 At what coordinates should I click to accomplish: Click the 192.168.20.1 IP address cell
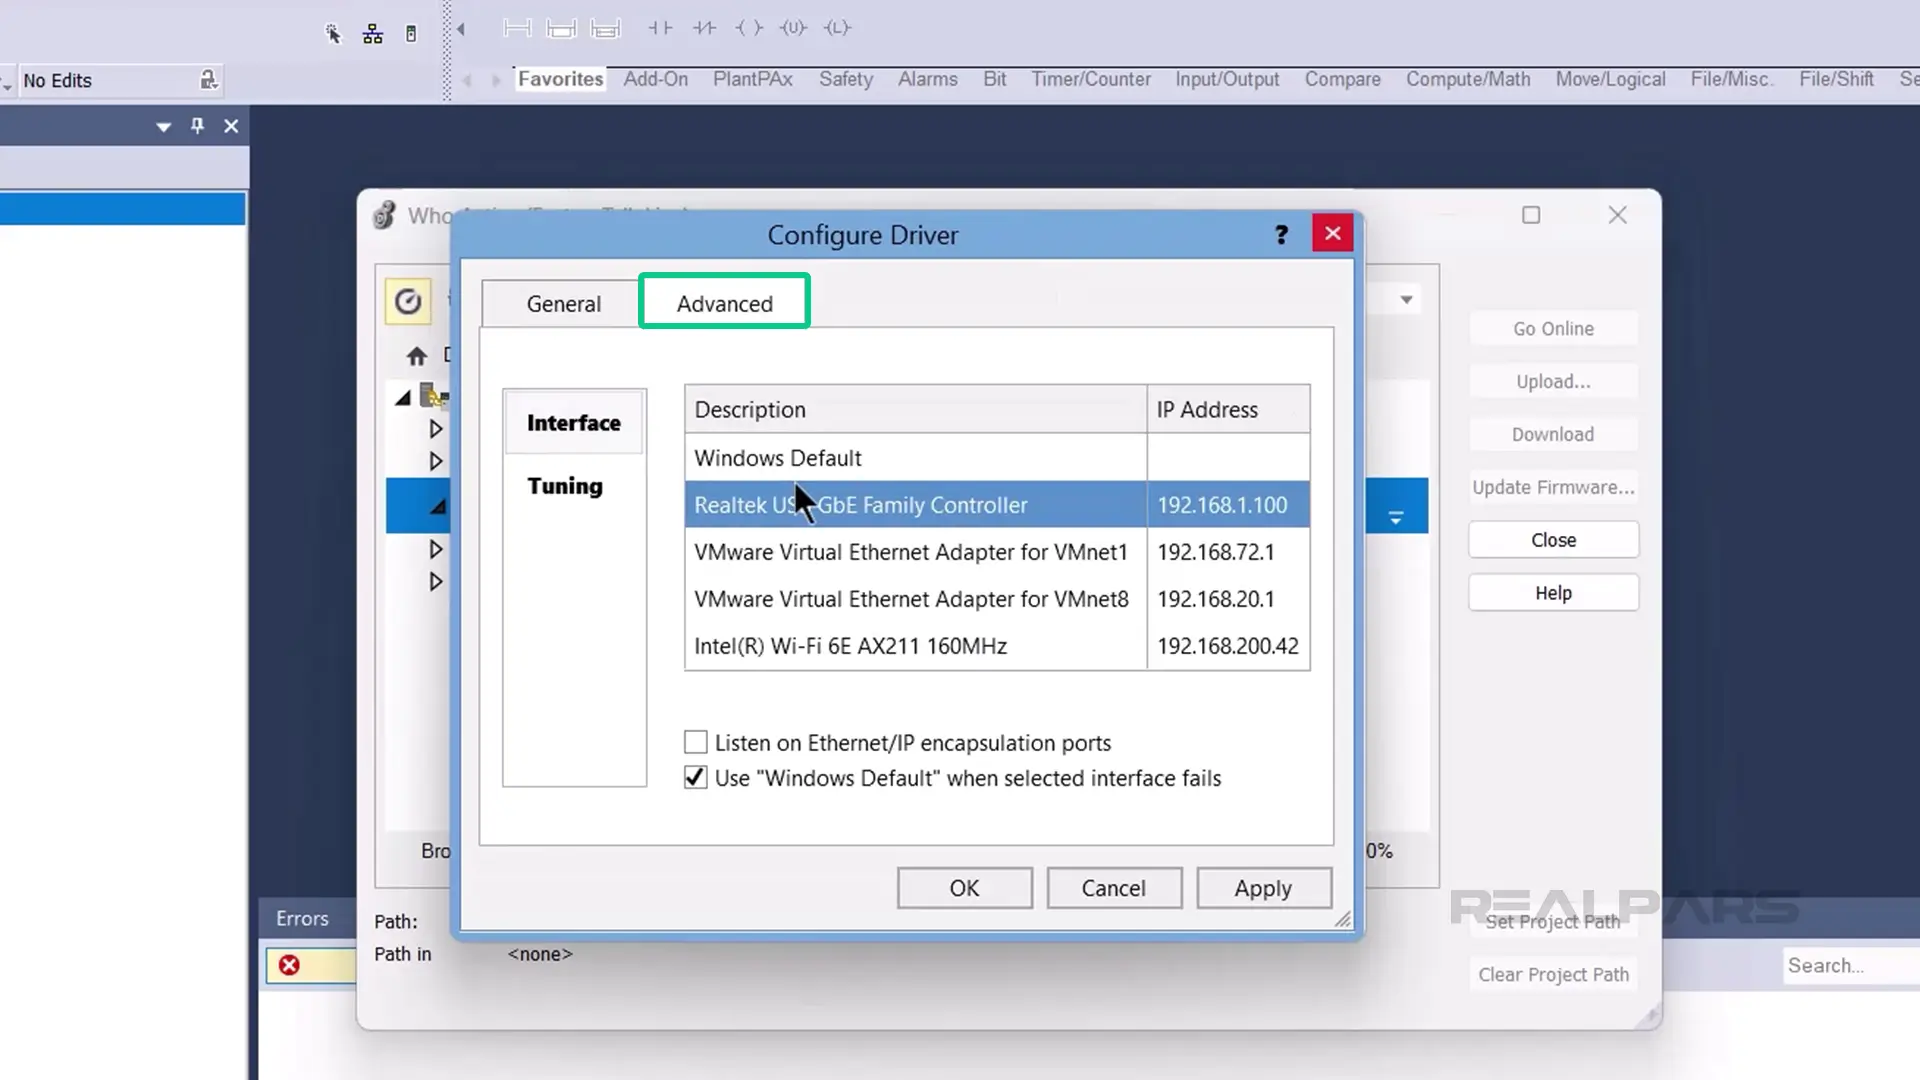click(1228, 599)
